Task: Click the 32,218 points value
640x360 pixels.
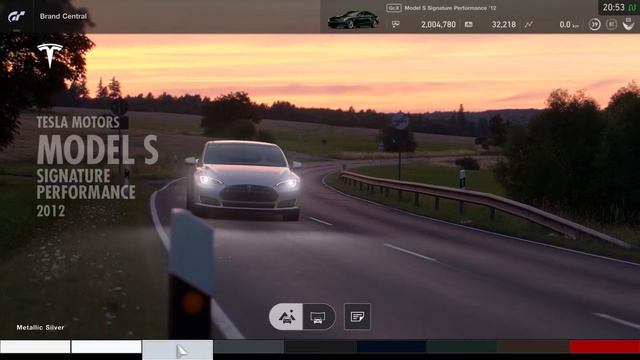Action: pyautogui.click(x=504, y=24)
